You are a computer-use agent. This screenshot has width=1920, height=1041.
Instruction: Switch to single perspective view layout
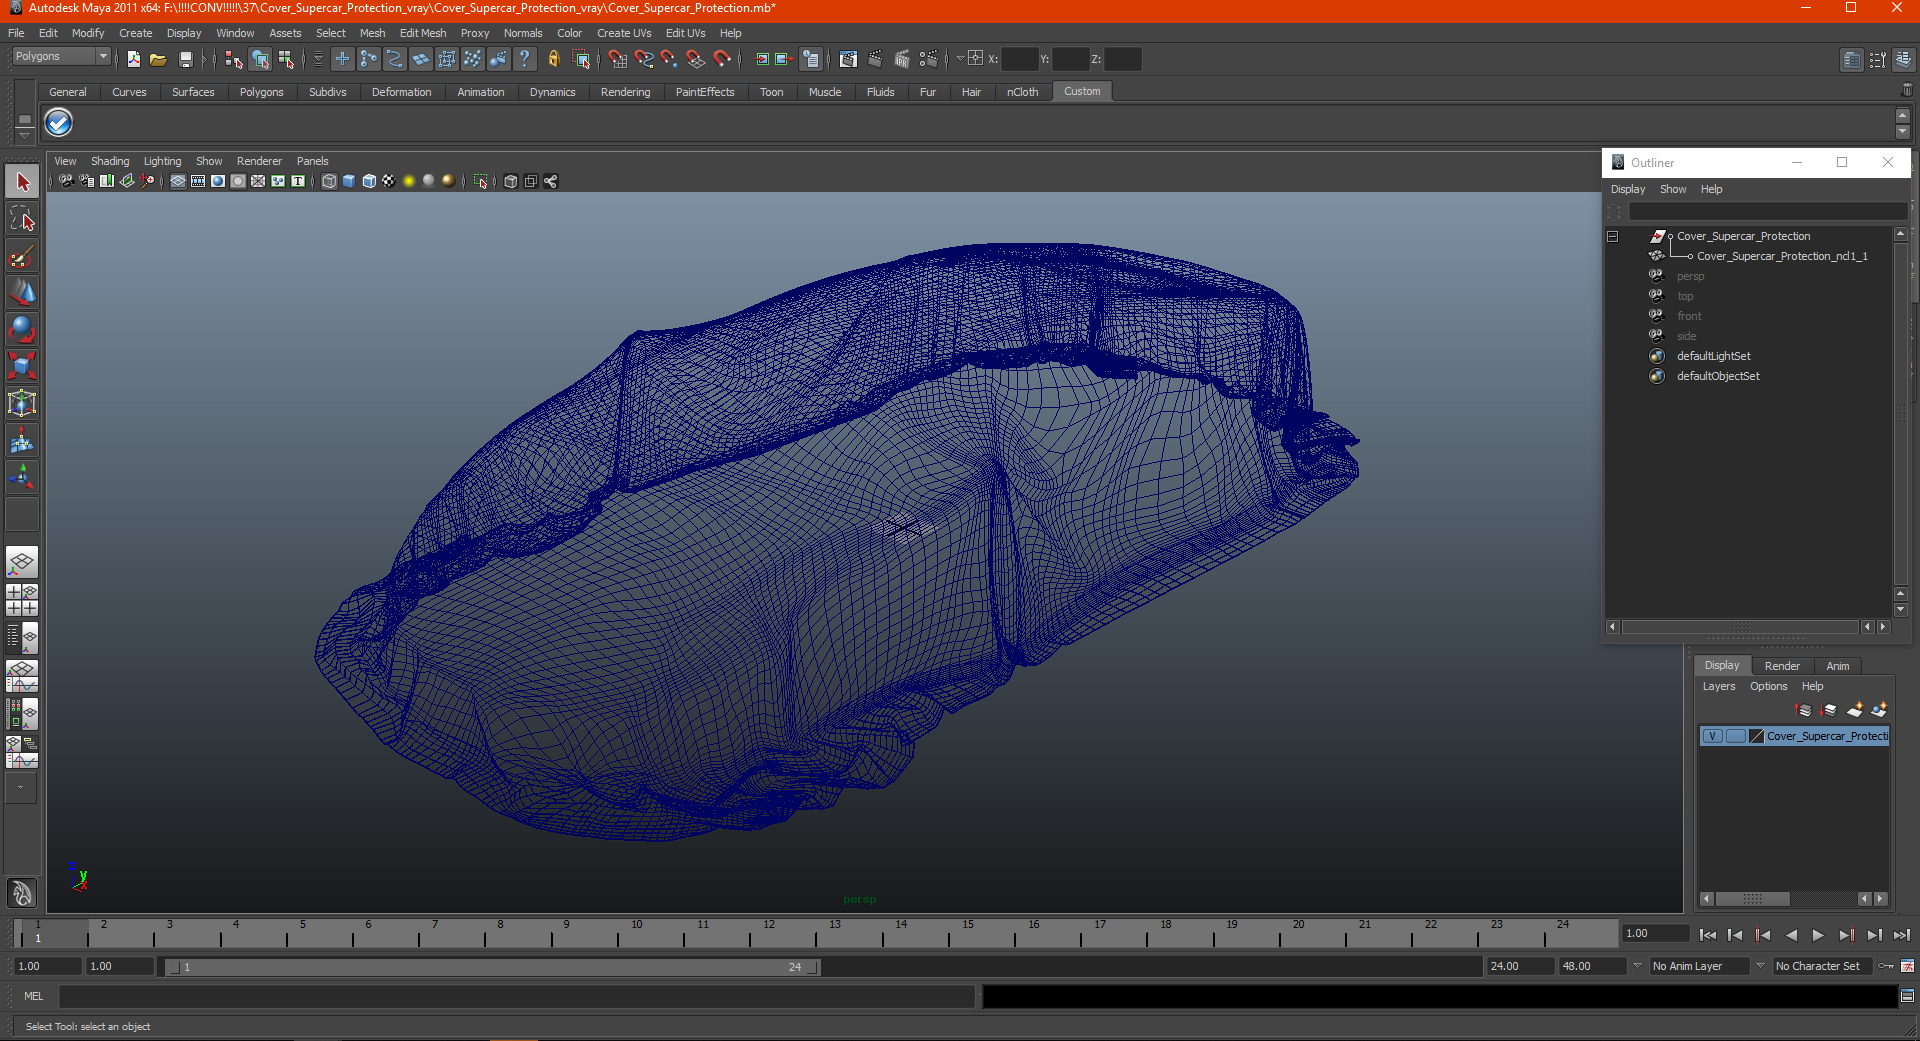coord(22,563)
